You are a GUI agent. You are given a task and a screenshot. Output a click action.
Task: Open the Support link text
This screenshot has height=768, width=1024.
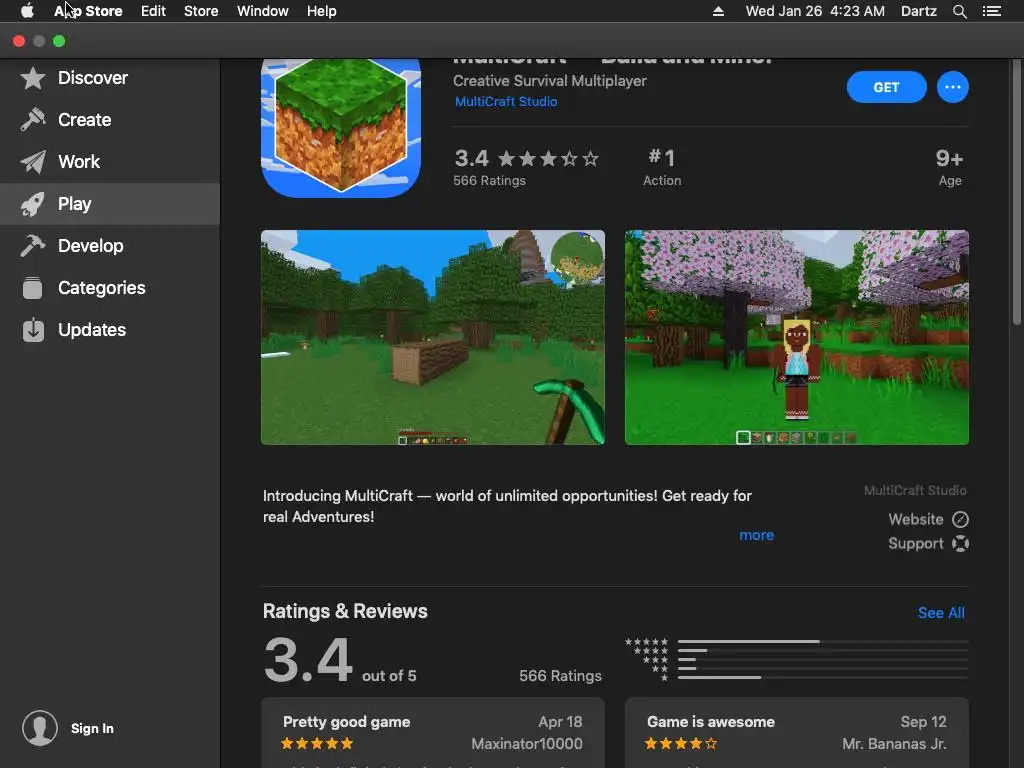tap(916, 543)
